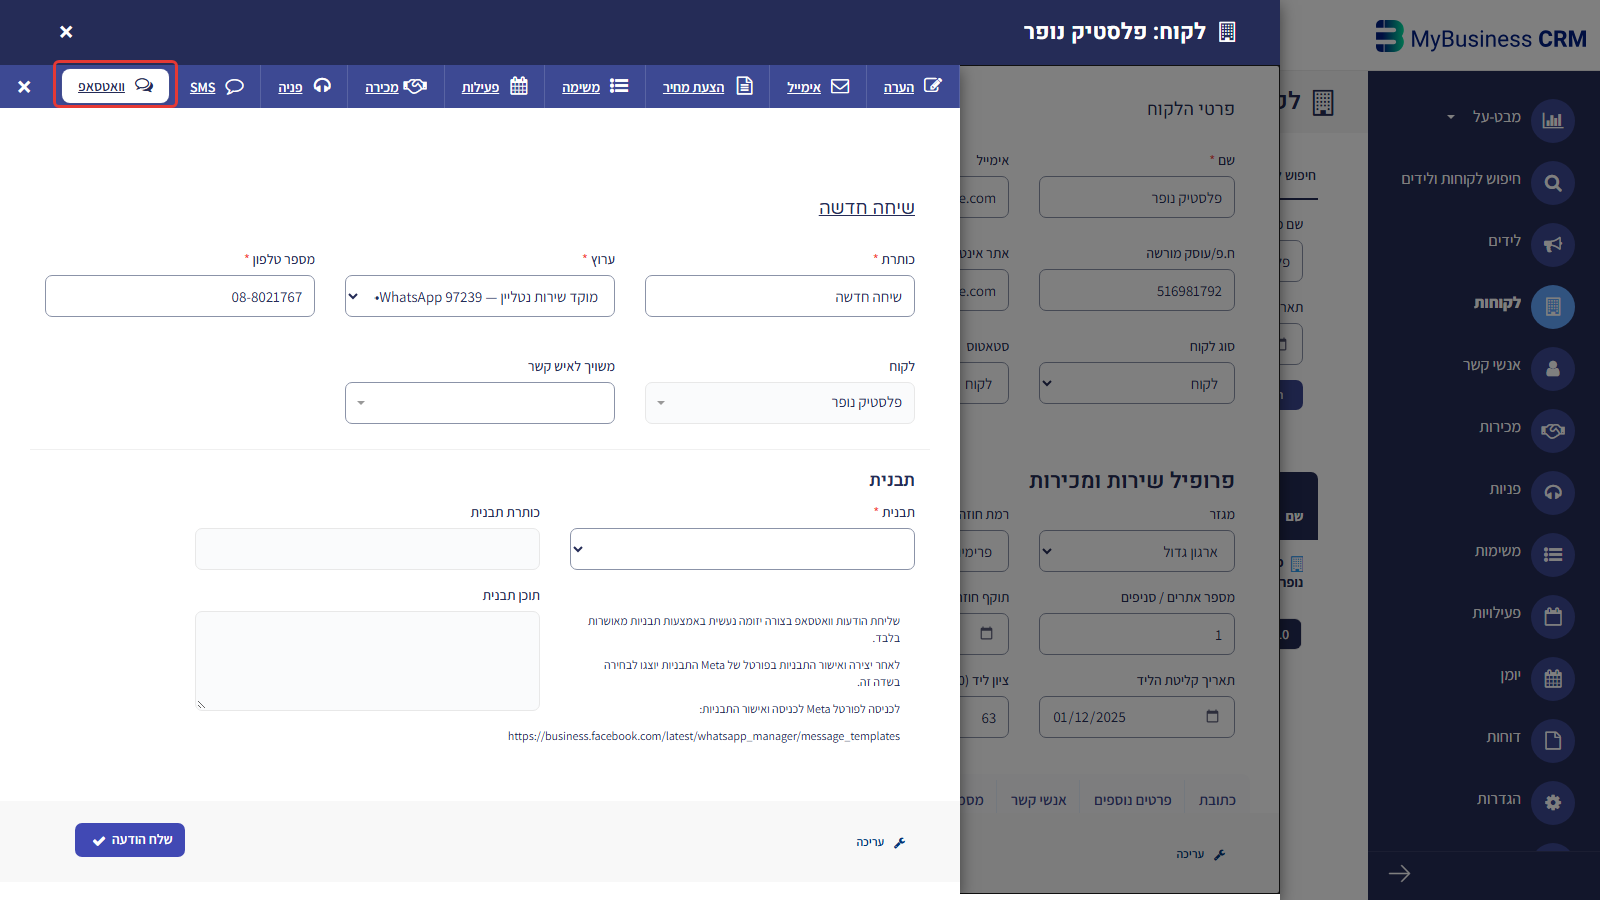
Task: Click the עריכה wrench link in panel
Action: pyautogui.click(x=881, y=843)
